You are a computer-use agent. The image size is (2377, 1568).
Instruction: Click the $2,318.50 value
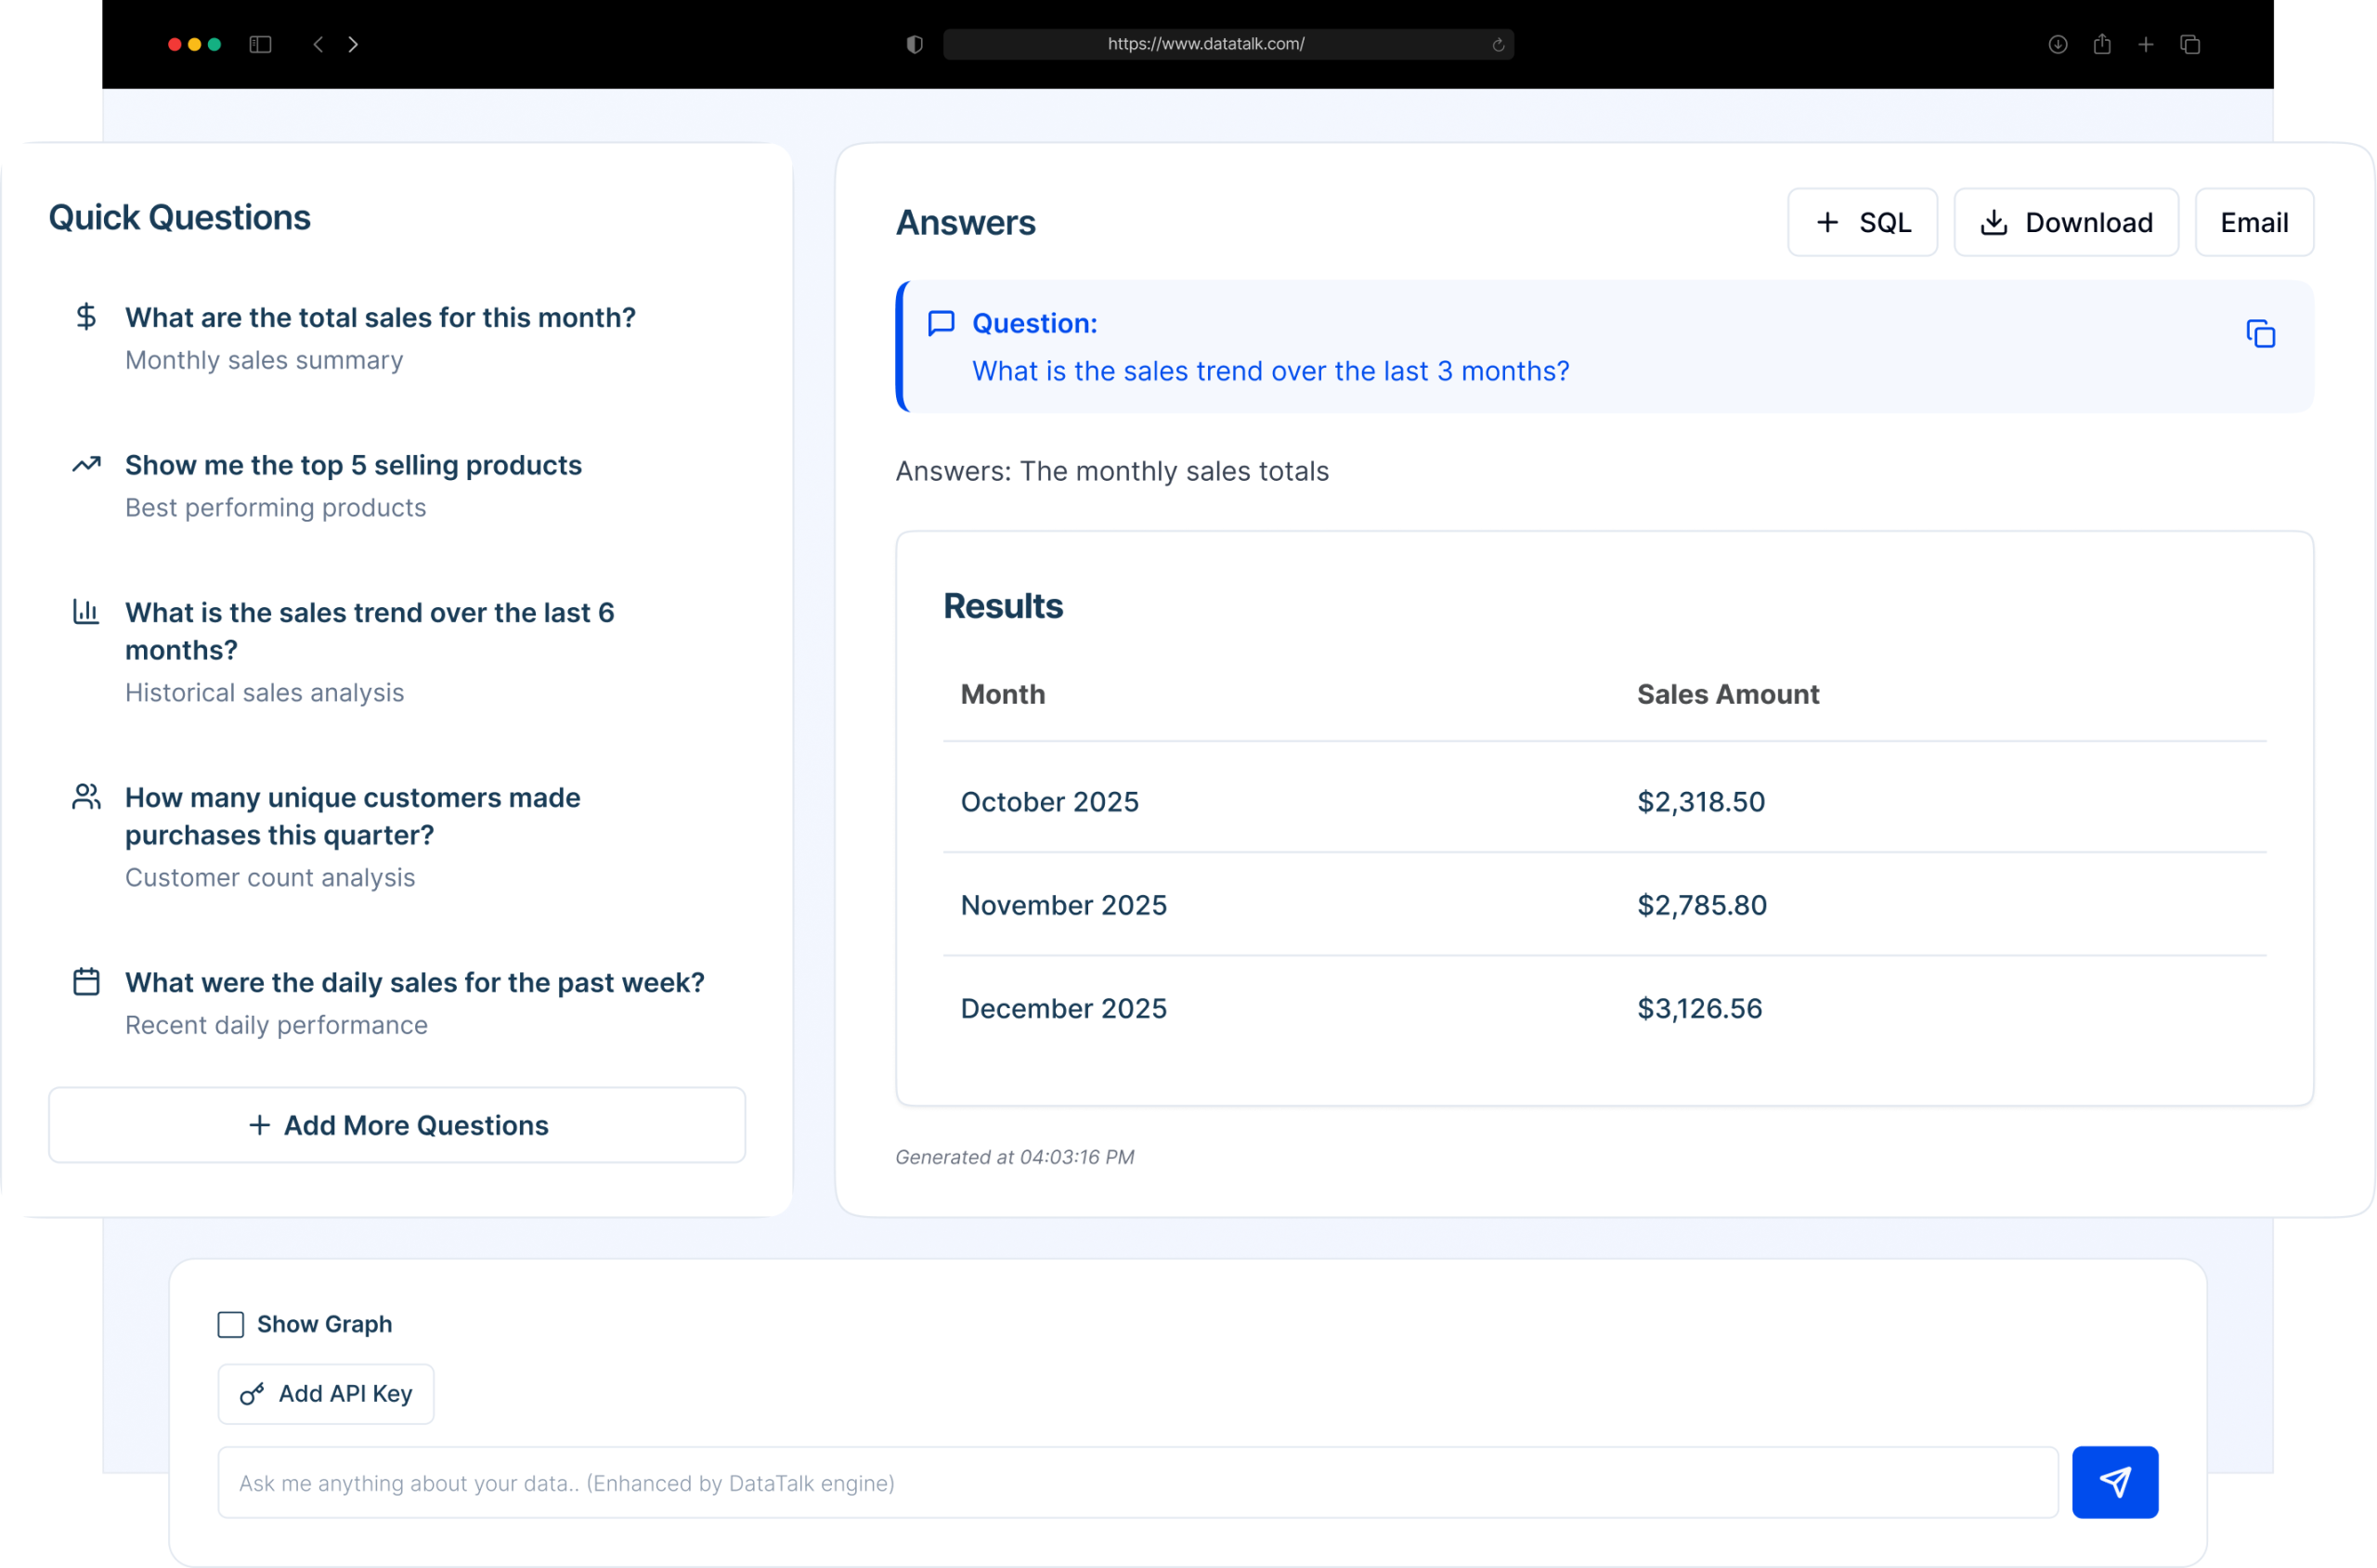(1700, 801)
